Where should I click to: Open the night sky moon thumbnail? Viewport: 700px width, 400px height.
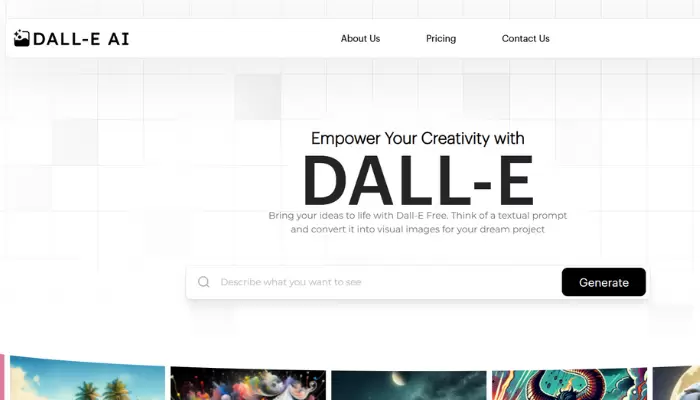409,385
